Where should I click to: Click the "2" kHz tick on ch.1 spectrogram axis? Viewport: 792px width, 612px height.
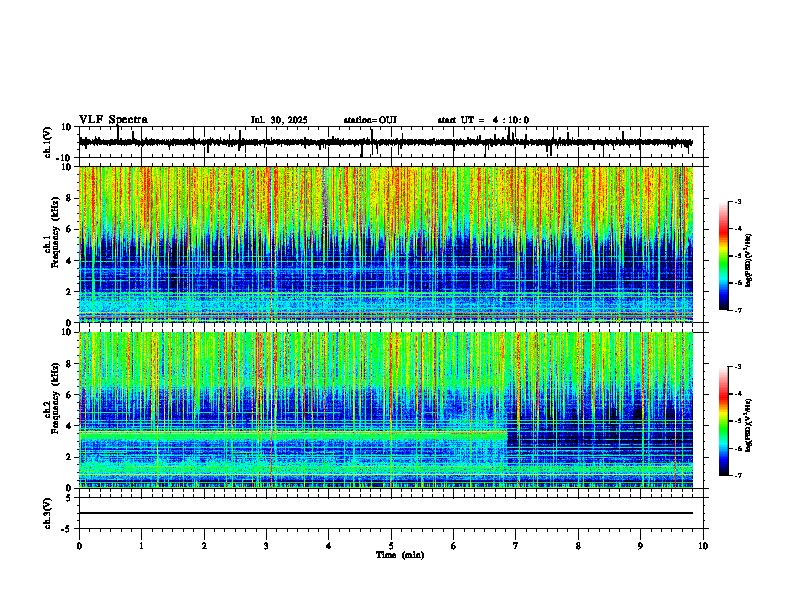tap(70, 291)
